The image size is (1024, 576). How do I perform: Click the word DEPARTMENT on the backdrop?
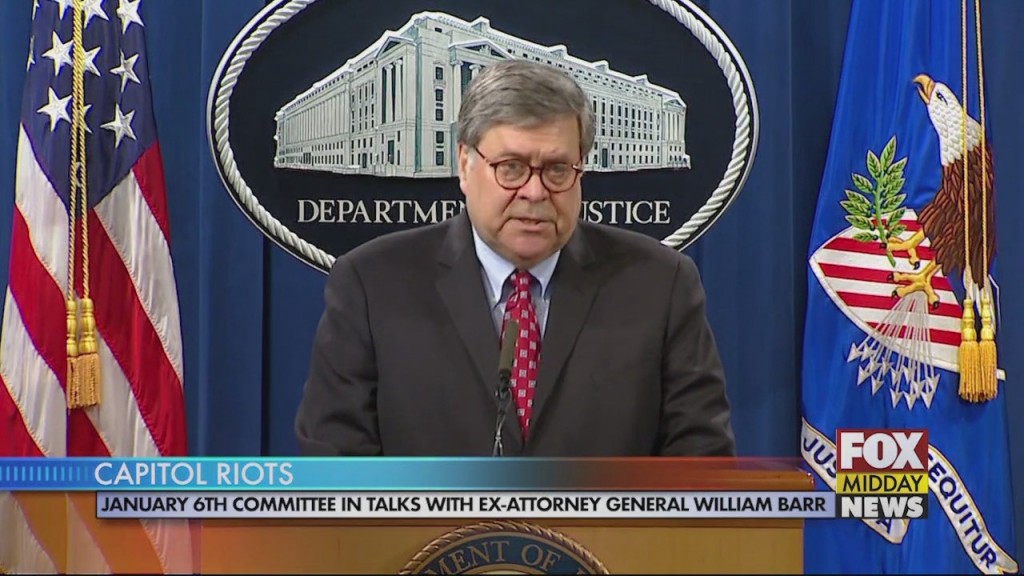381,212
